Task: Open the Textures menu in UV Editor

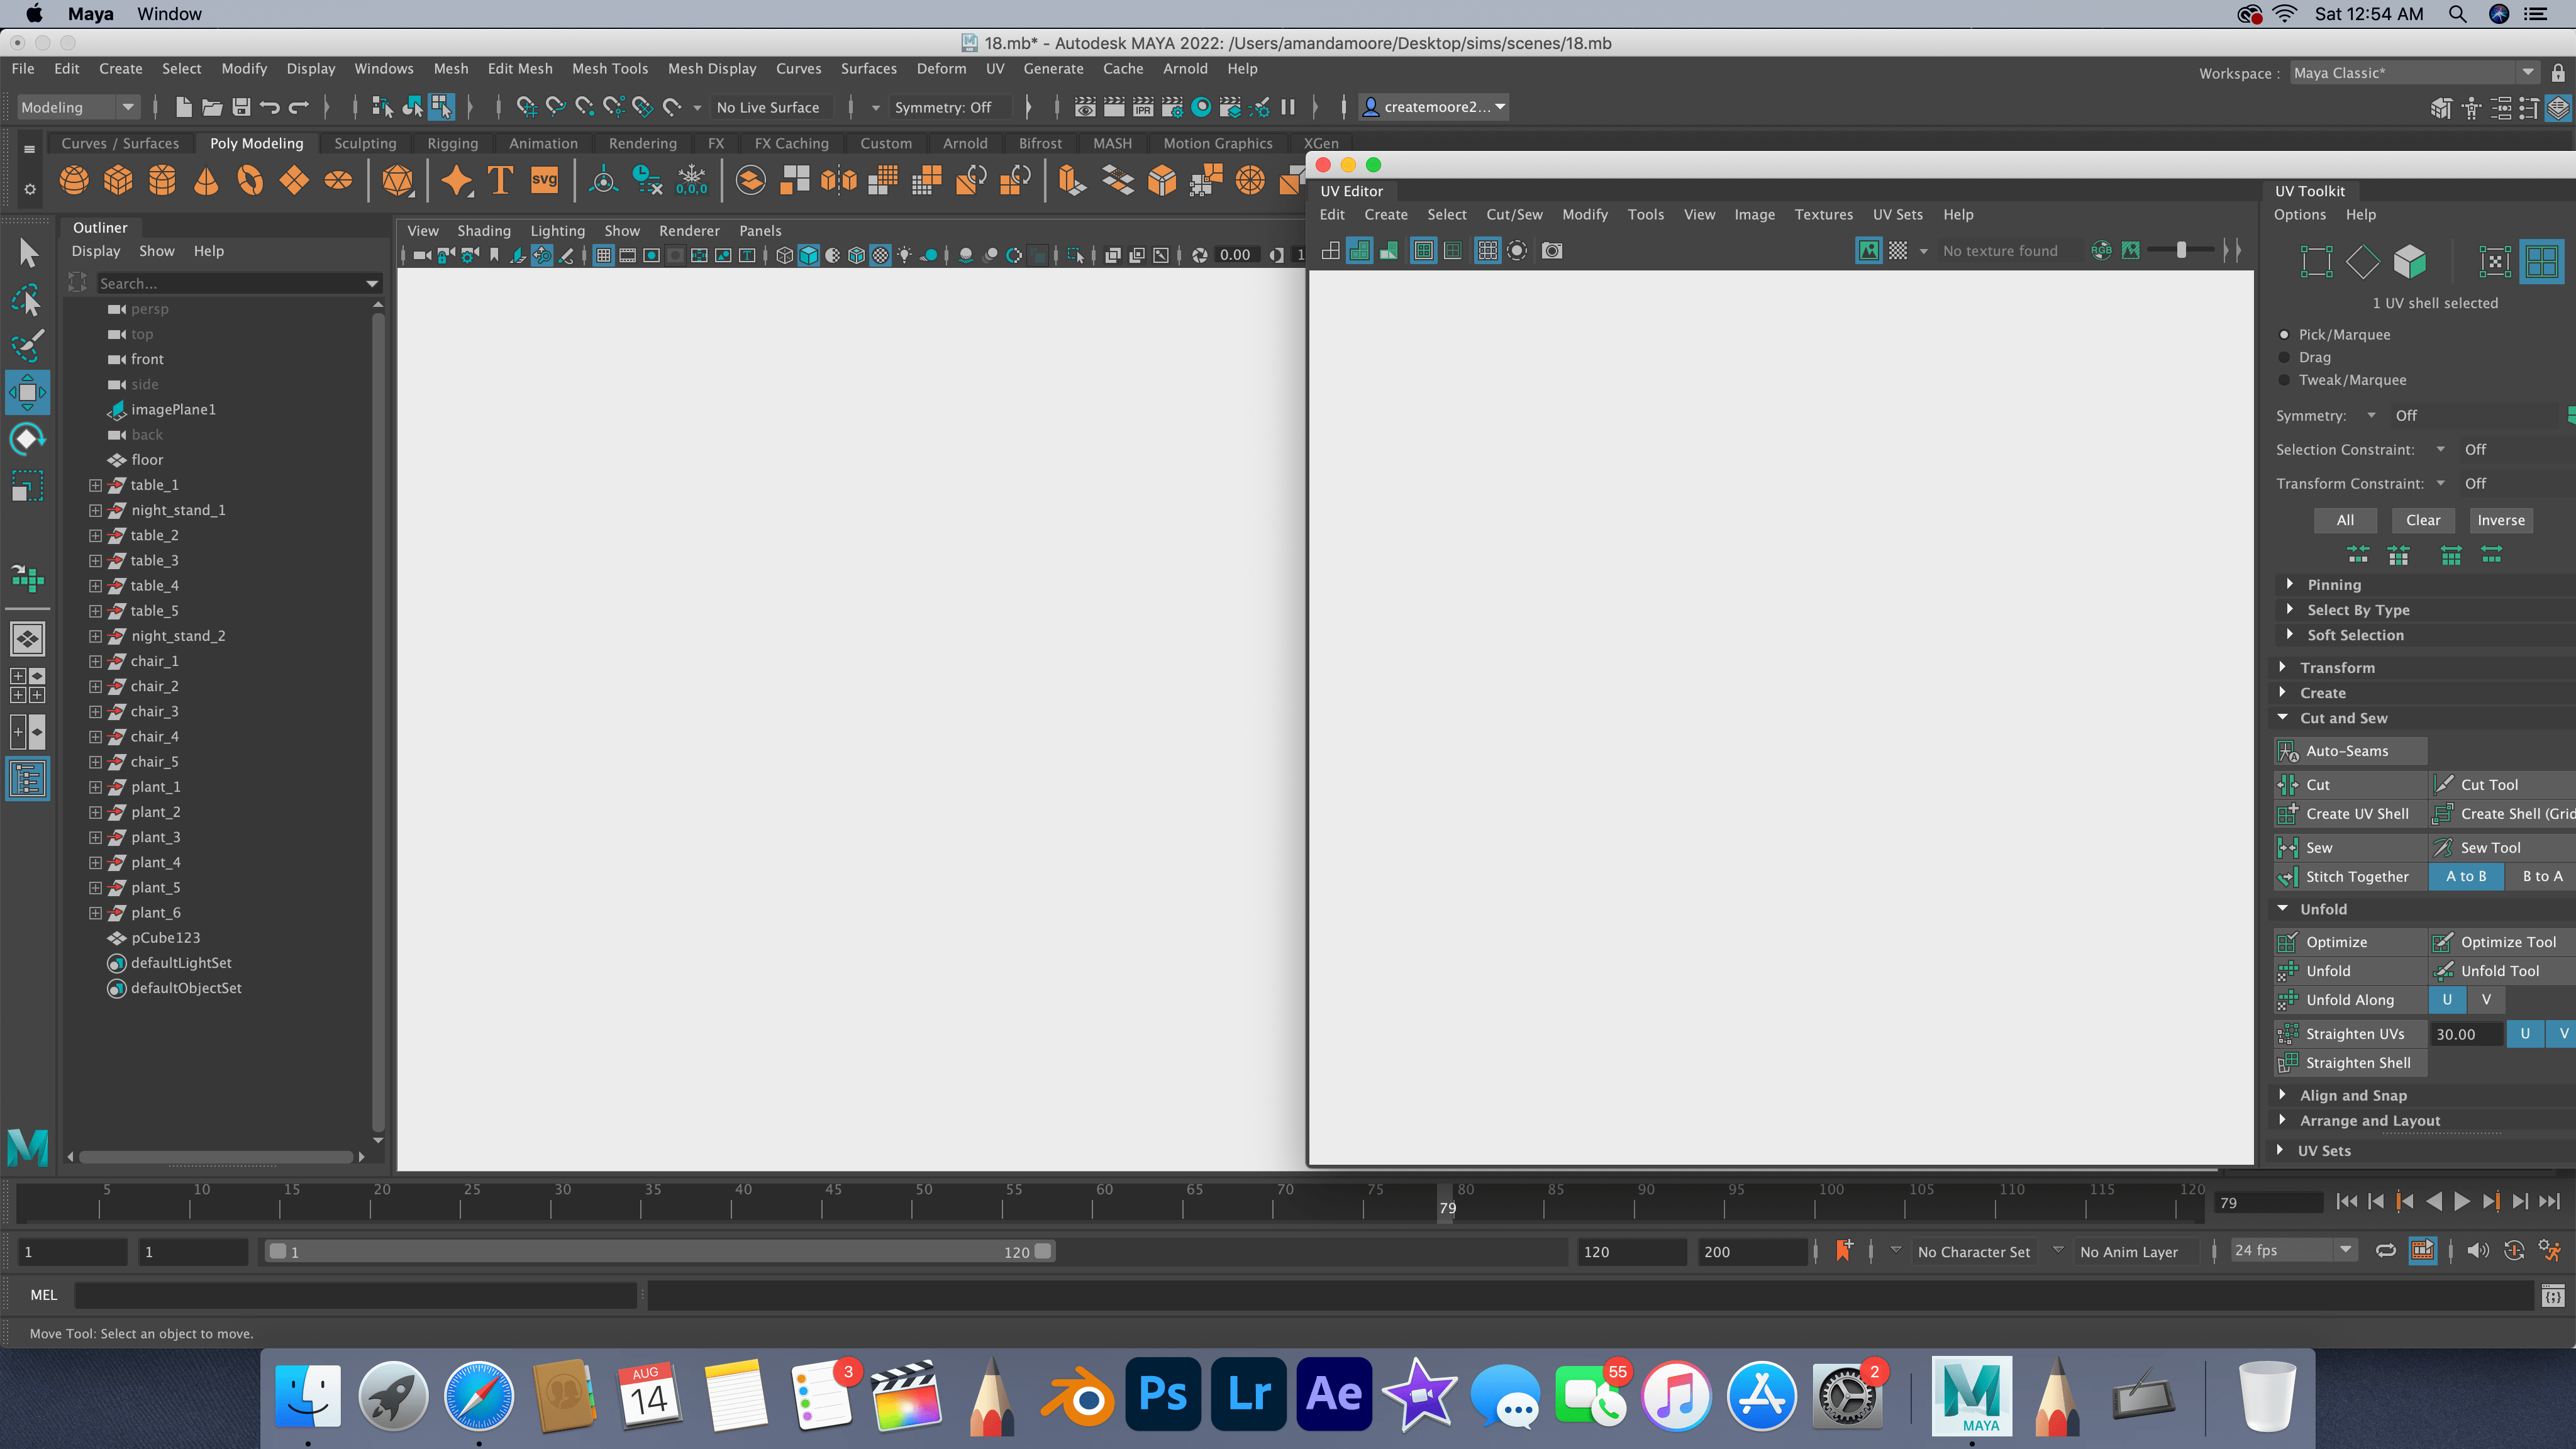Action: (1823, 214)
